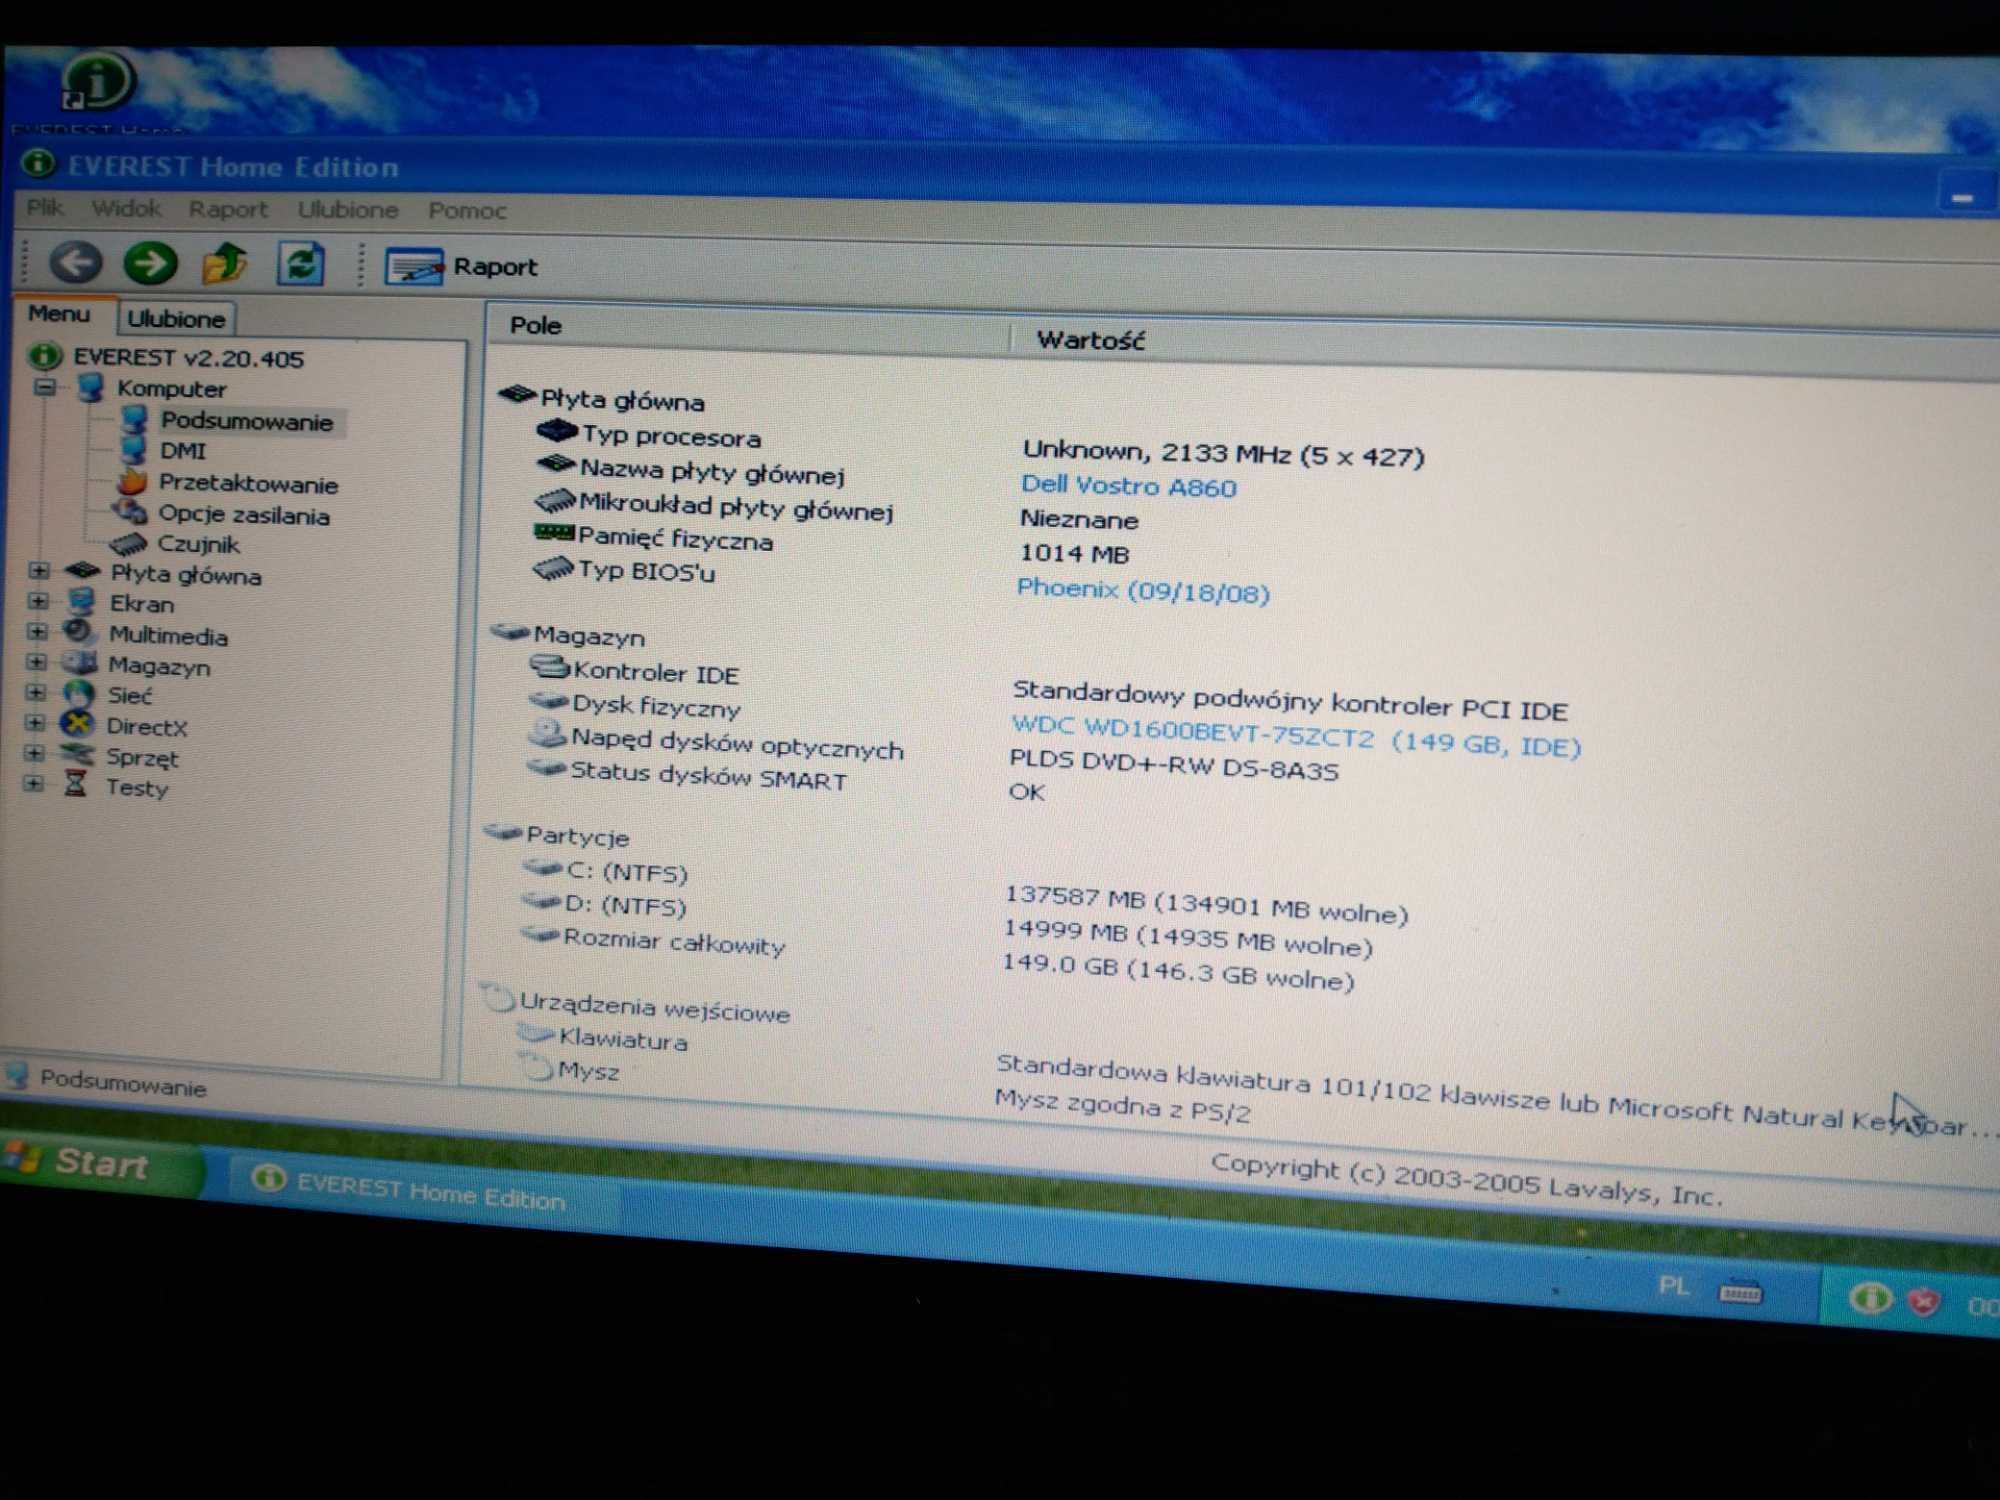
Task: Open the EVEREST Home desktop shortcut
Action: (x=97, y=92)
